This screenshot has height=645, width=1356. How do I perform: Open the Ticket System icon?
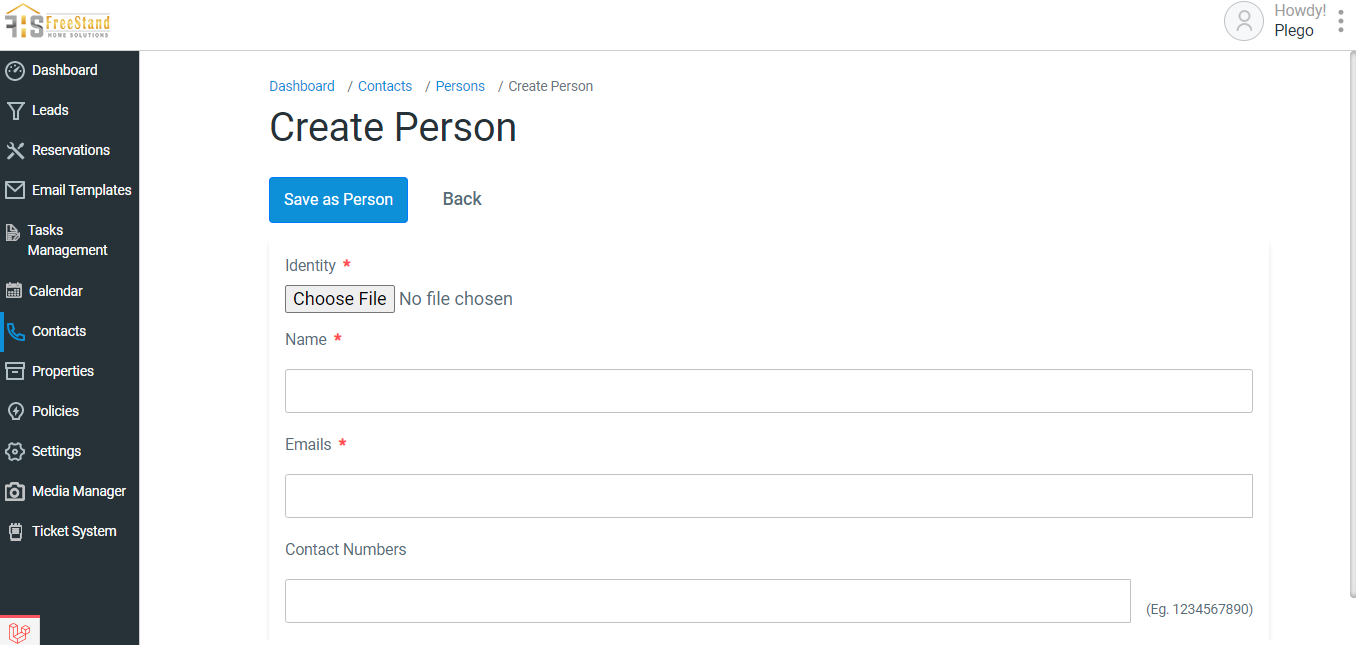pyautogui.click(x=15, y=531)
